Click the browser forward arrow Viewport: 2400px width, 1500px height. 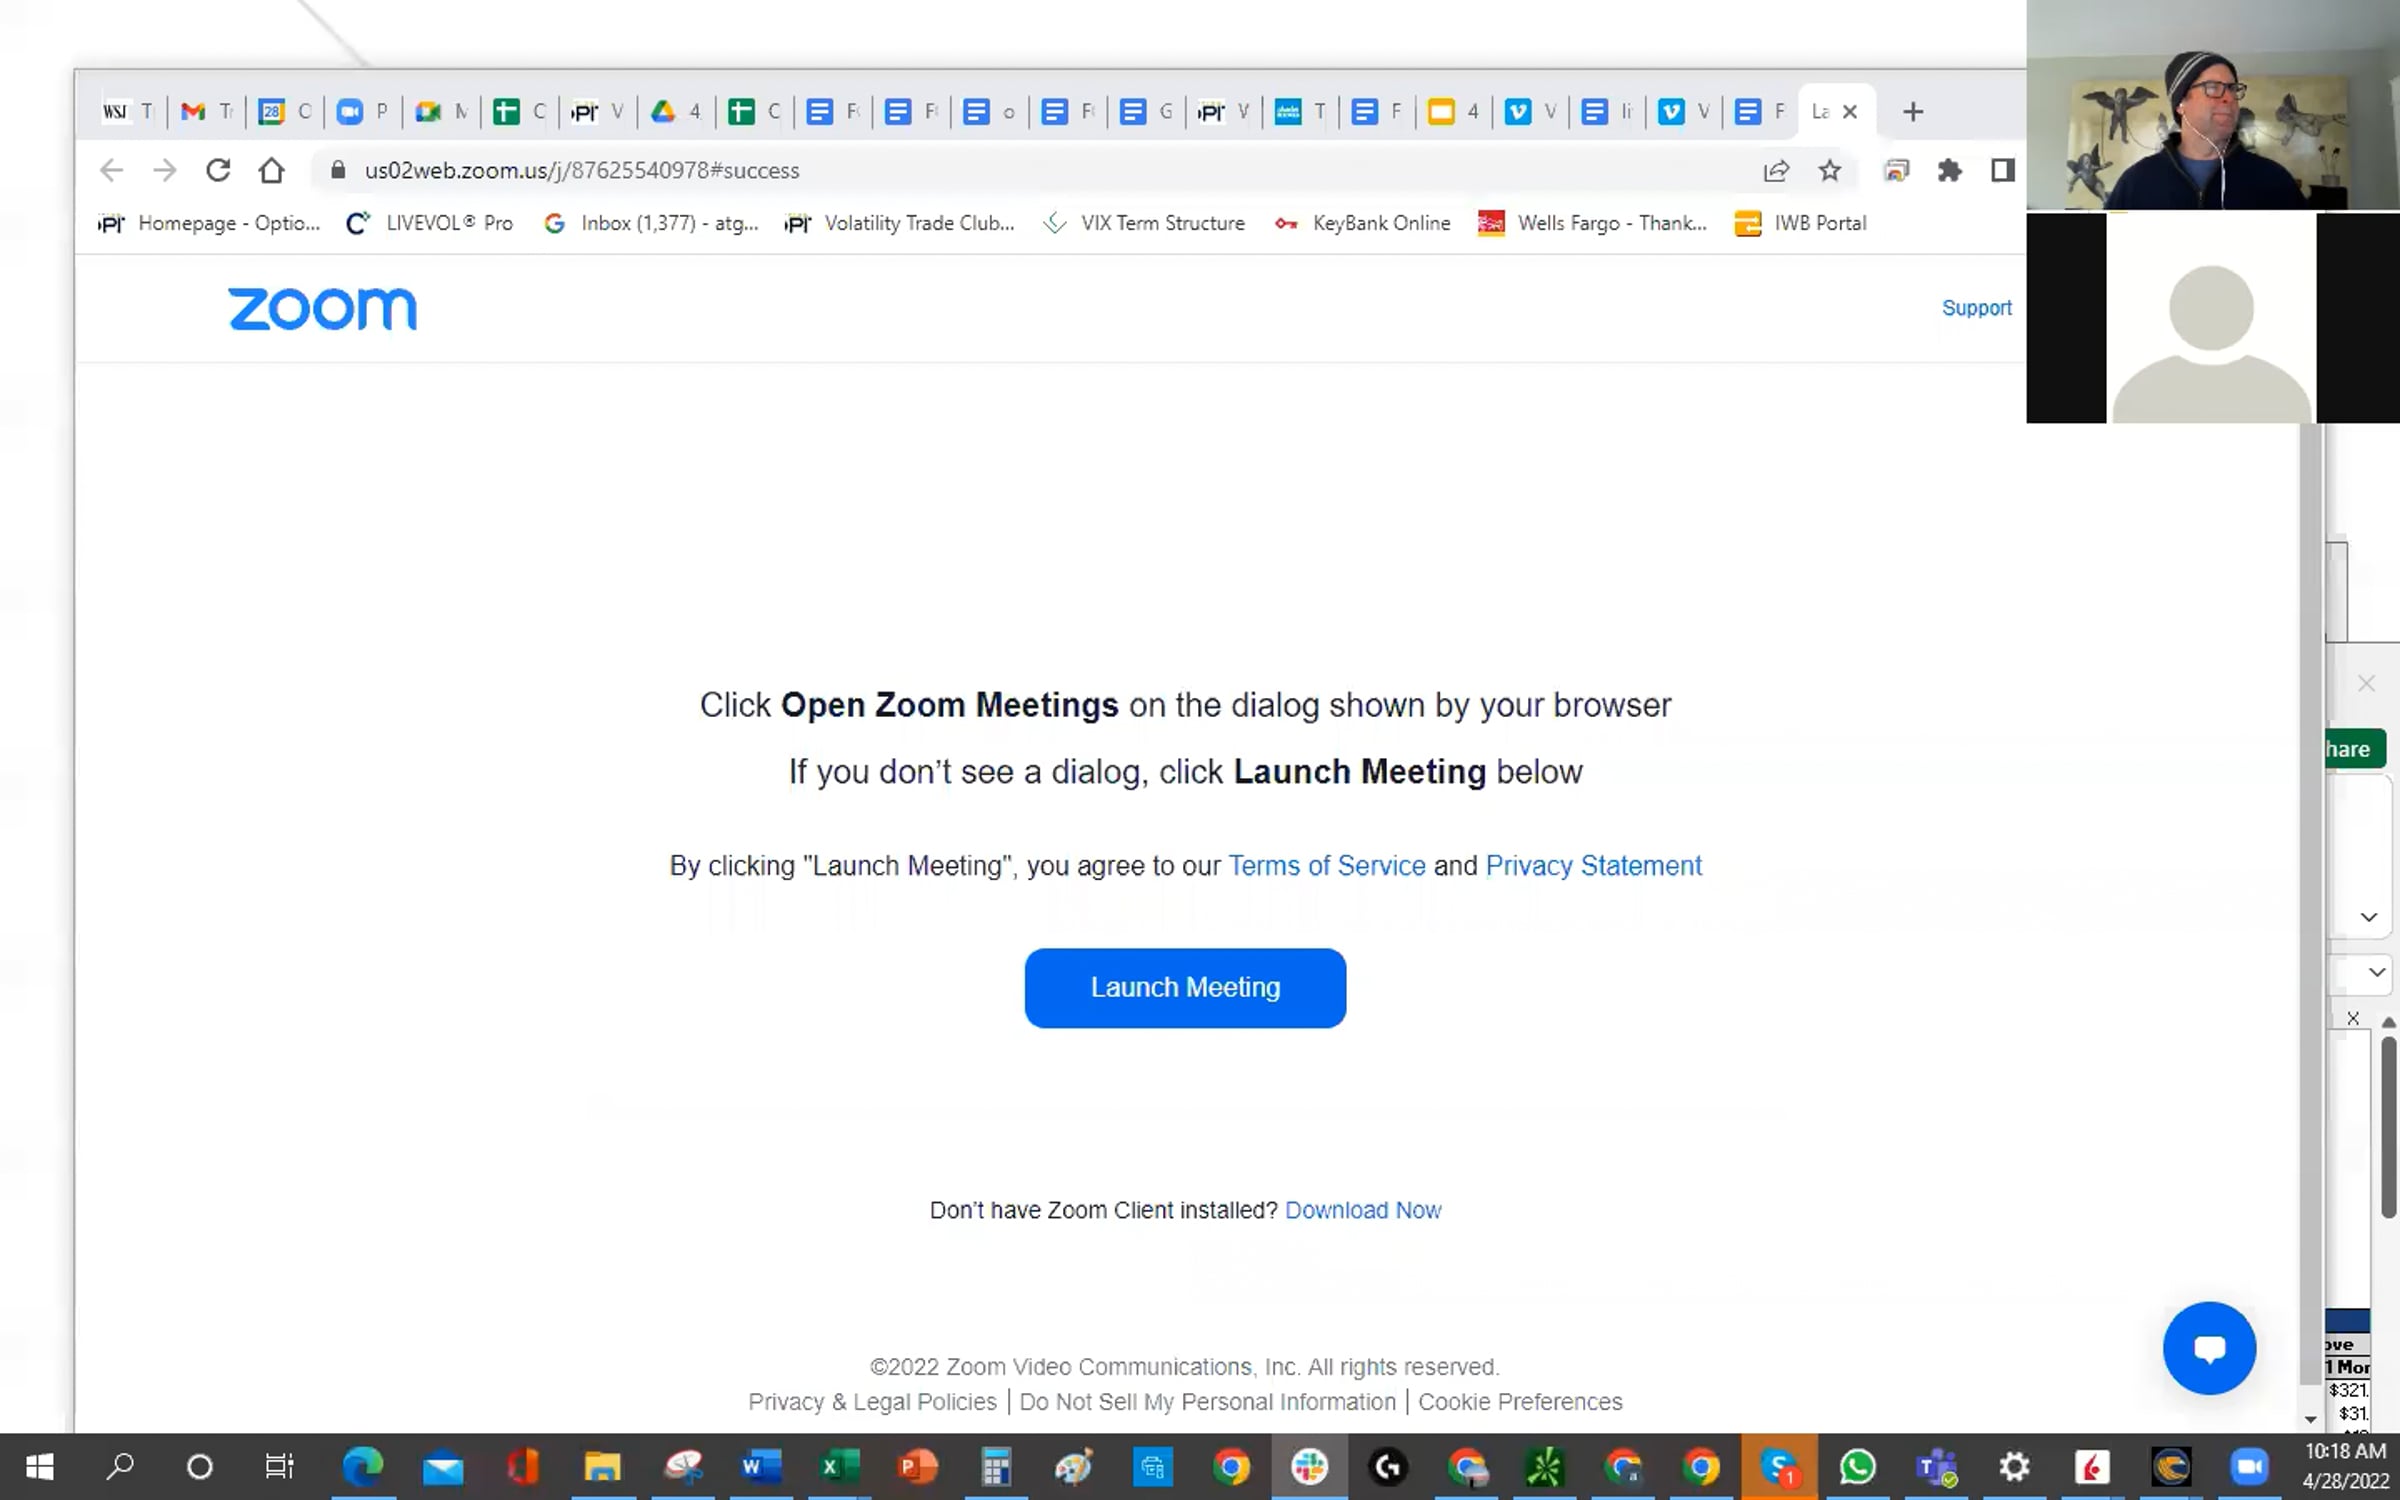[x=165, y=171]
